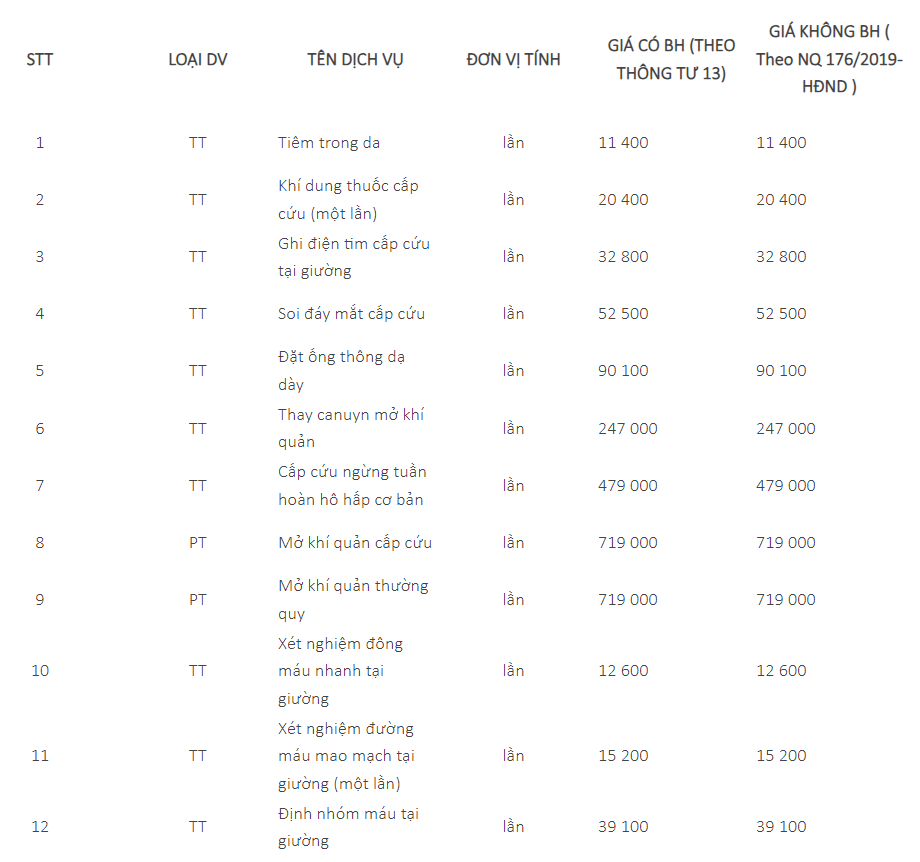Click 'Thay canuyn mở khí quản' entry
This screenshot has height=862, width=920.
point(350,428)
